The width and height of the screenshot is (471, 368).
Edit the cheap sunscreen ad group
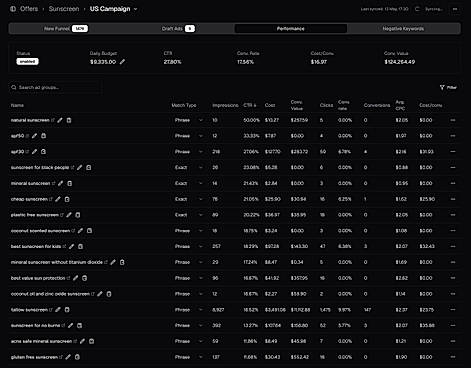click(58, 199)
